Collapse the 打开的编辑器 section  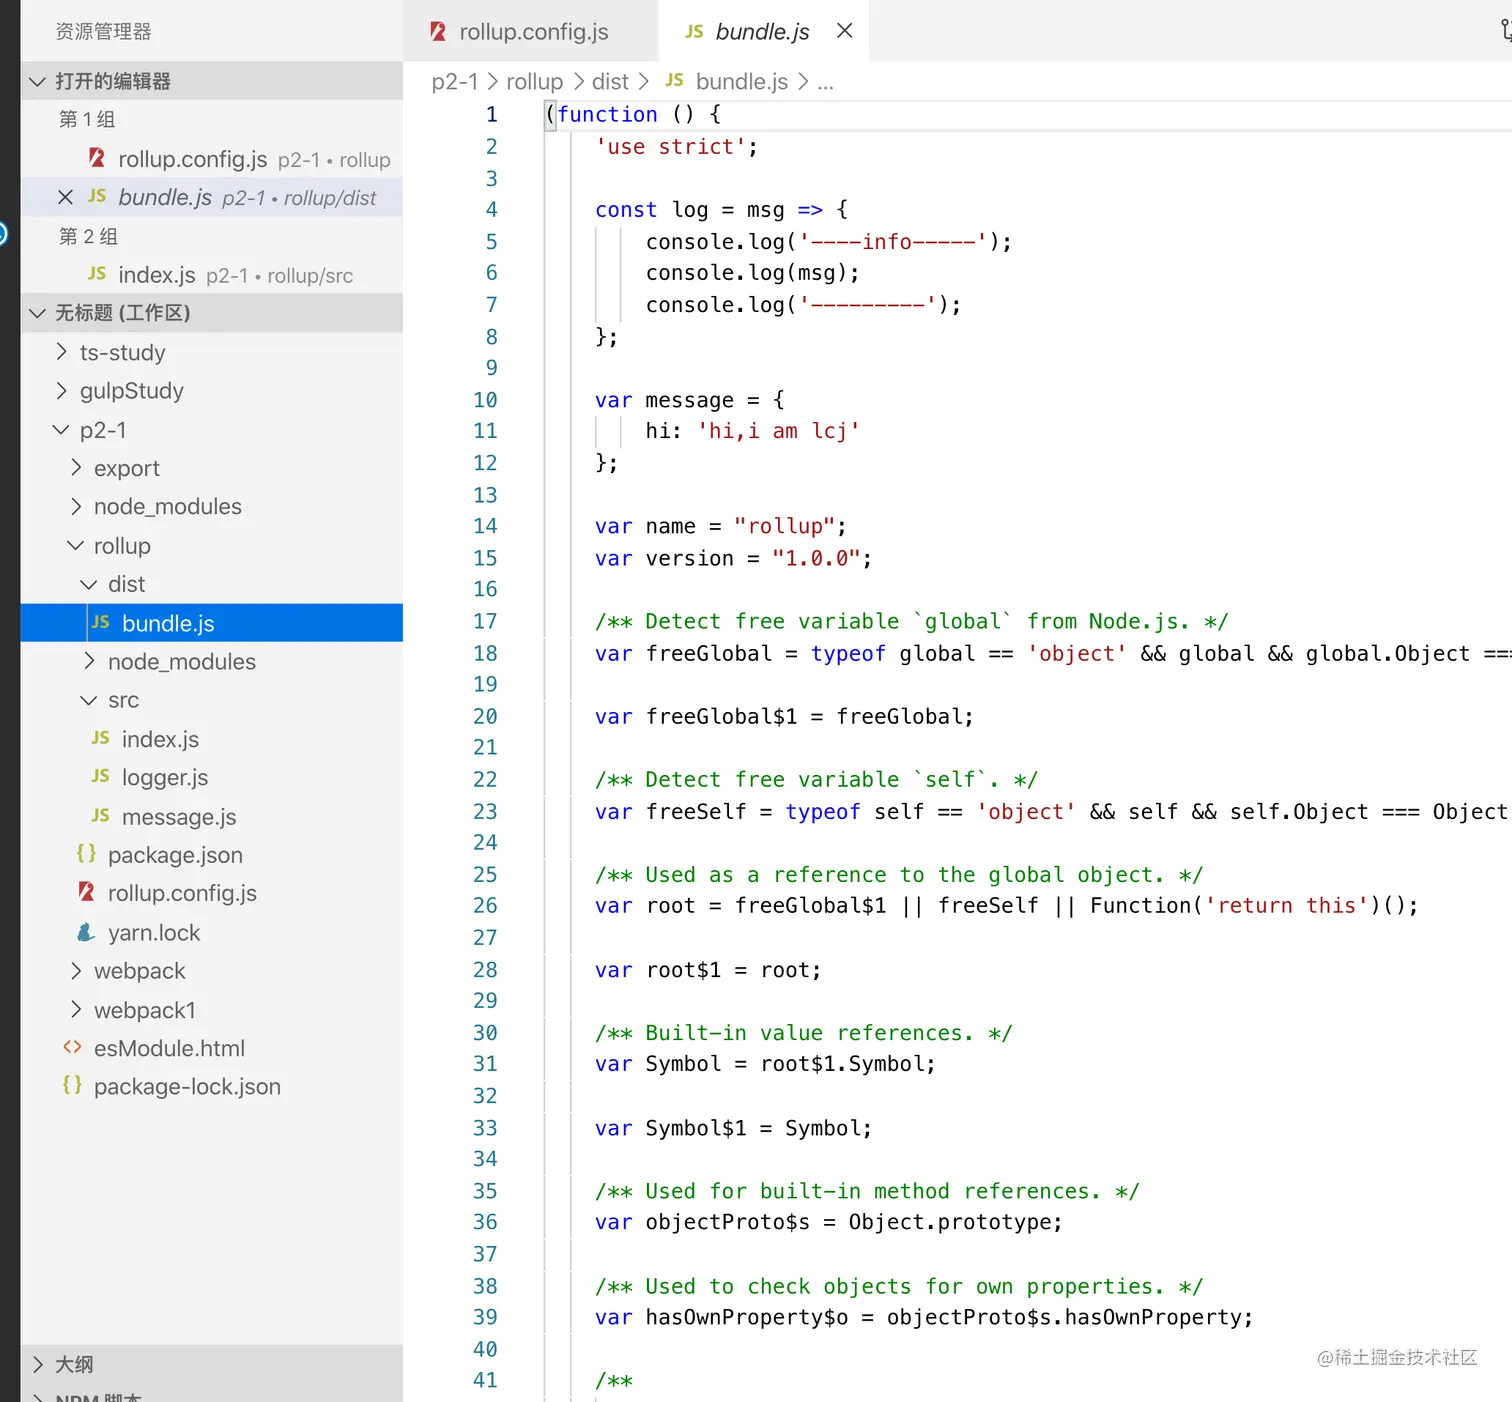click(38, 81)
